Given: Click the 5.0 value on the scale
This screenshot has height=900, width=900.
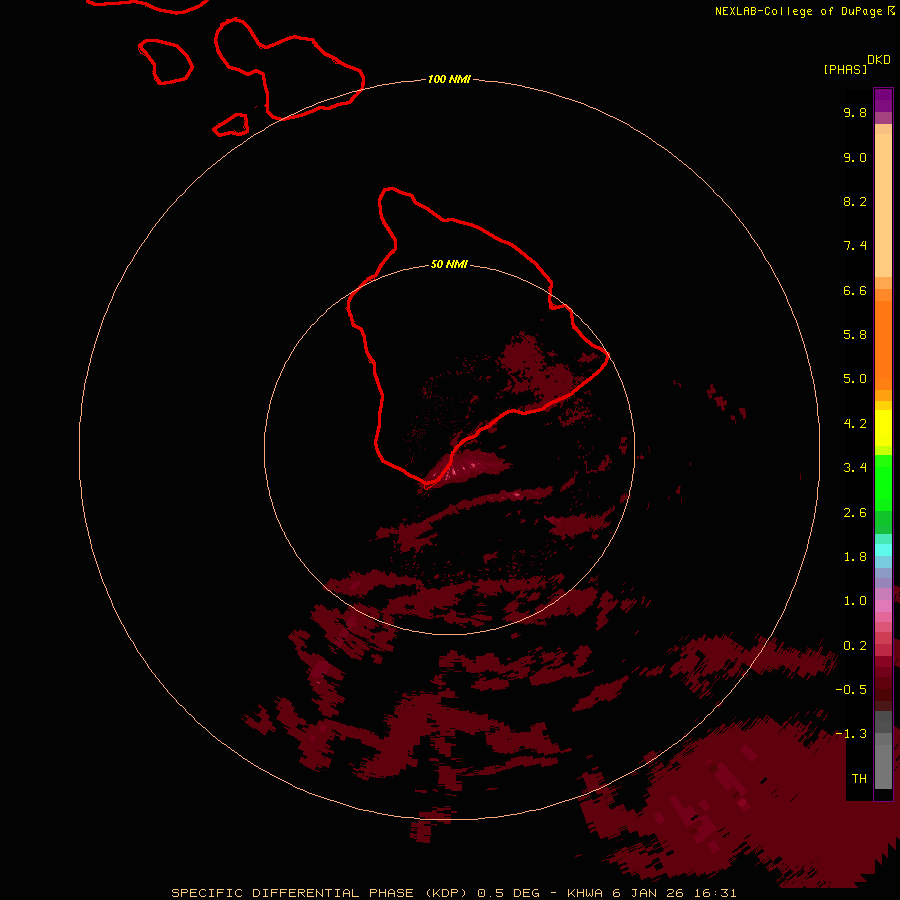Looking at the screenshot, I should 855,379.
